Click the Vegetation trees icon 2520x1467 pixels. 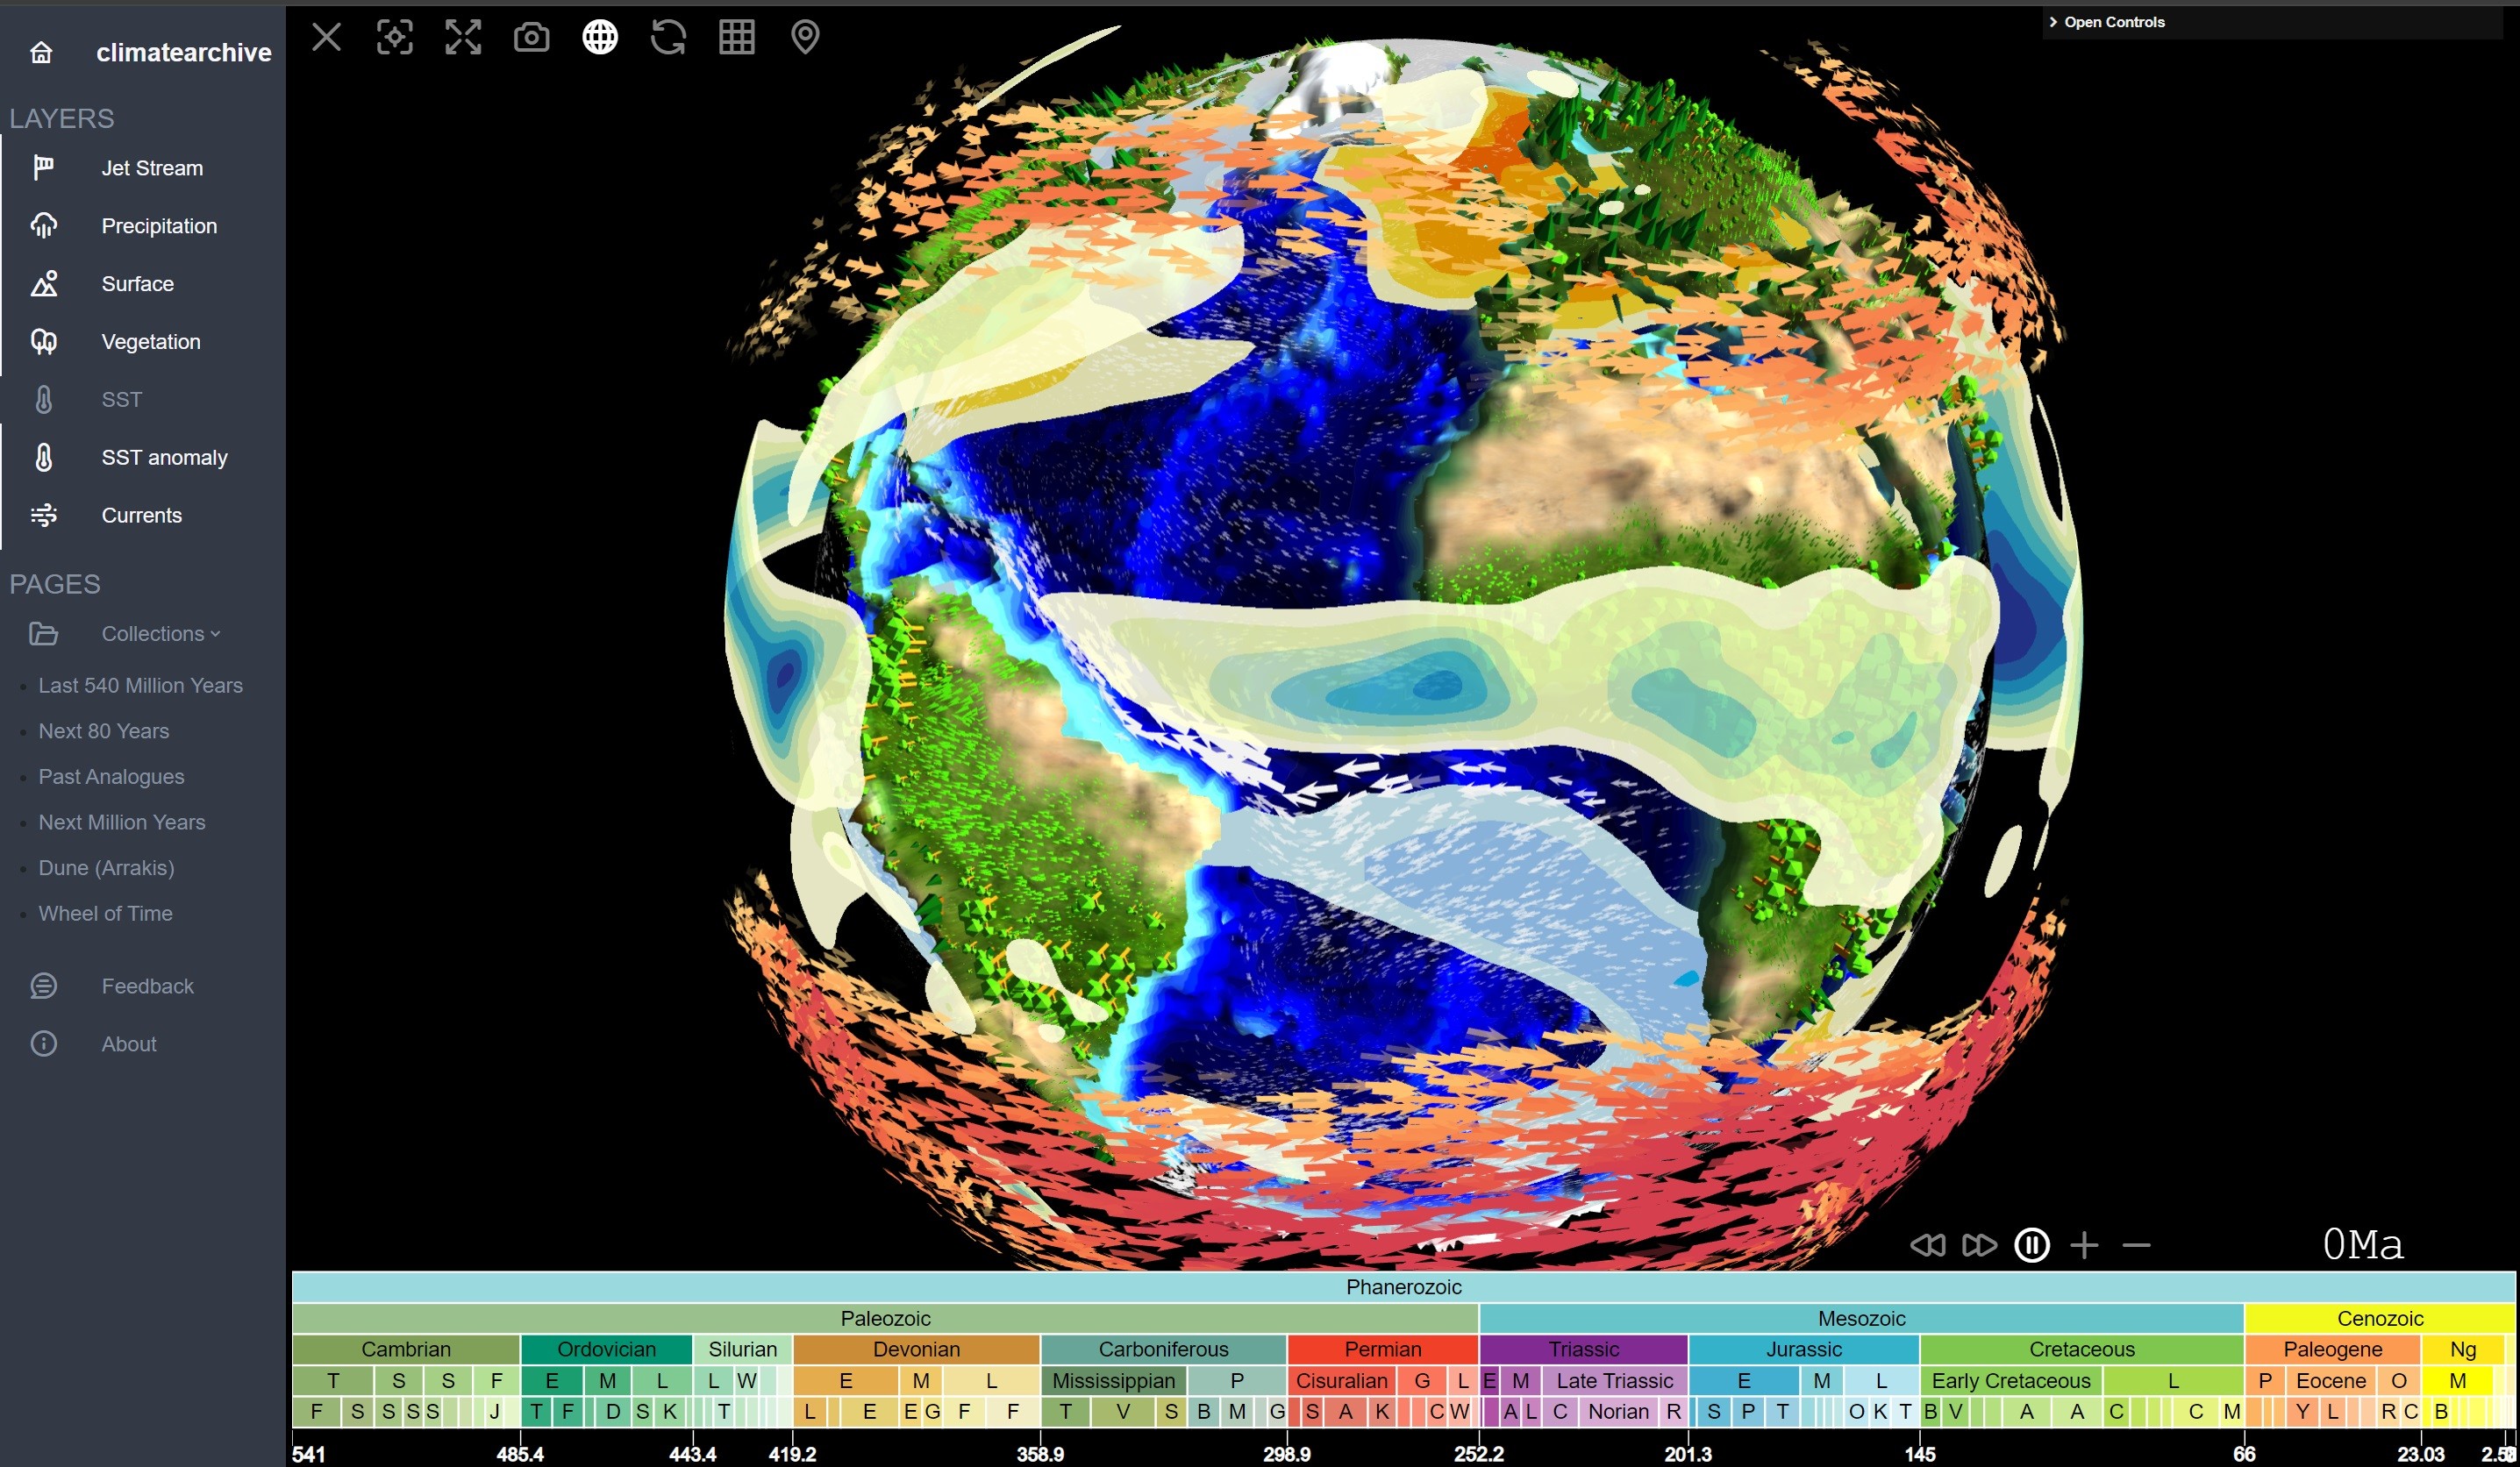[x=43, y=342]
